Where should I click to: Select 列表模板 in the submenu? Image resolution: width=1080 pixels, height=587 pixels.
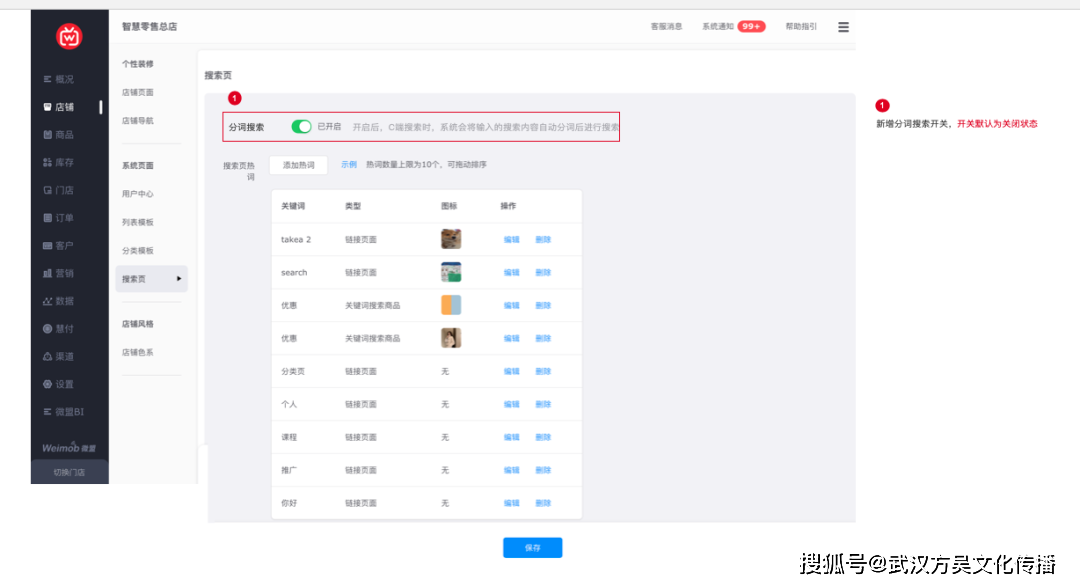(138, 222)
